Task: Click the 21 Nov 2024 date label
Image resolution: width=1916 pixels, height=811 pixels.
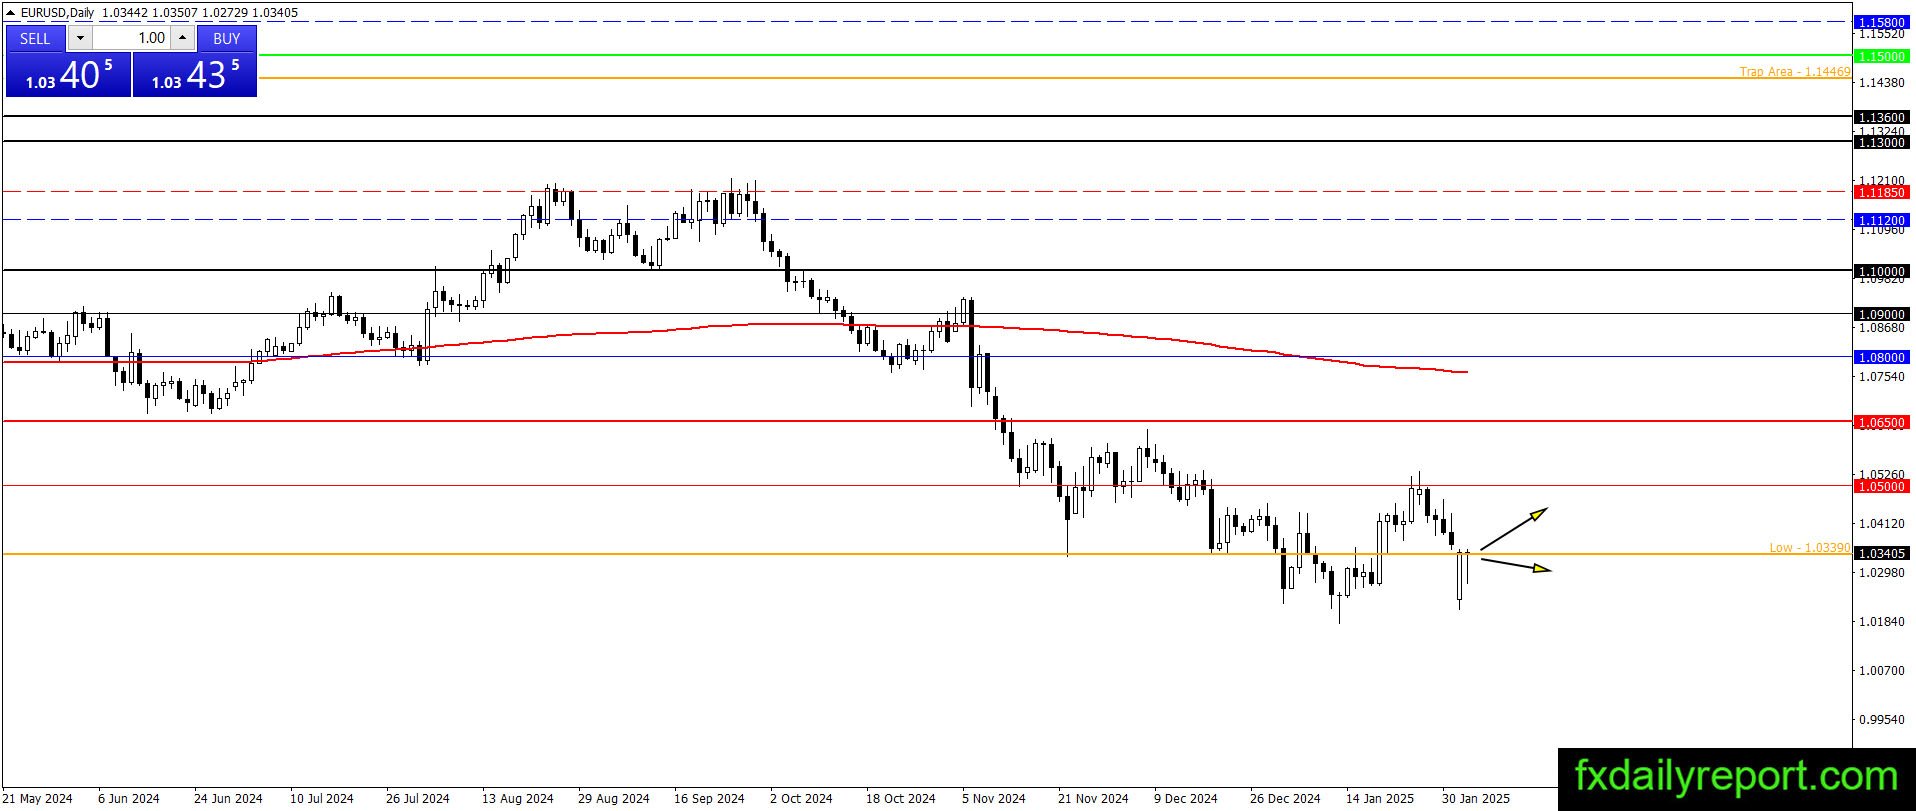Action: pyautogui.click(x=1093, y=798)
